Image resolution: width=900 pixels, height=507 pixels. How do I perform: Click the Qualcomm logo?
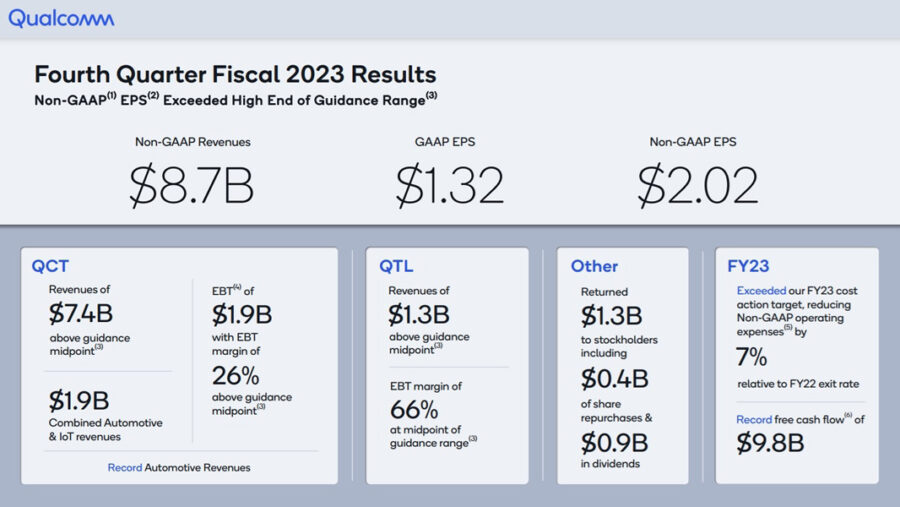61,18
